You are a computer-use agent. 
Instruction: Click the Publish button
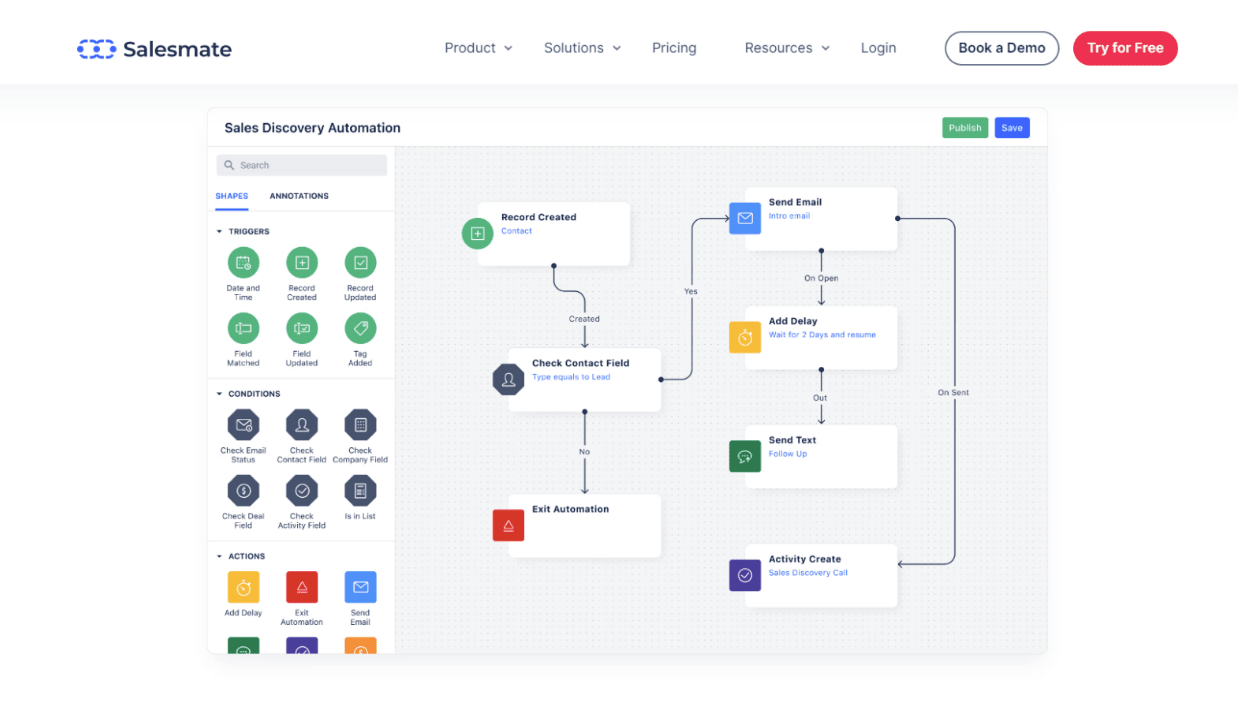pos(964,128)
